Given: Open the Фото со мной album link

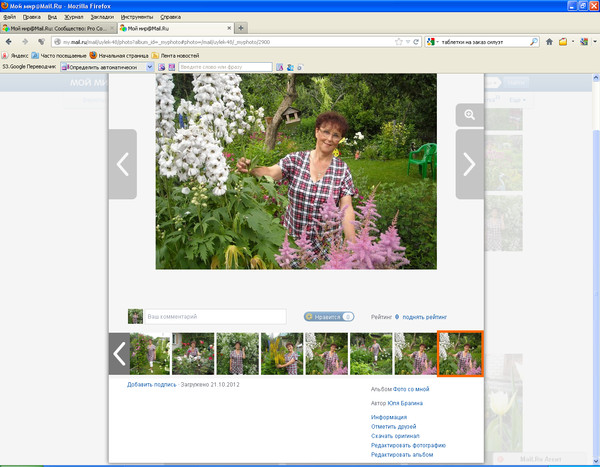Looking at the screenshot, I should pos(411,389).
